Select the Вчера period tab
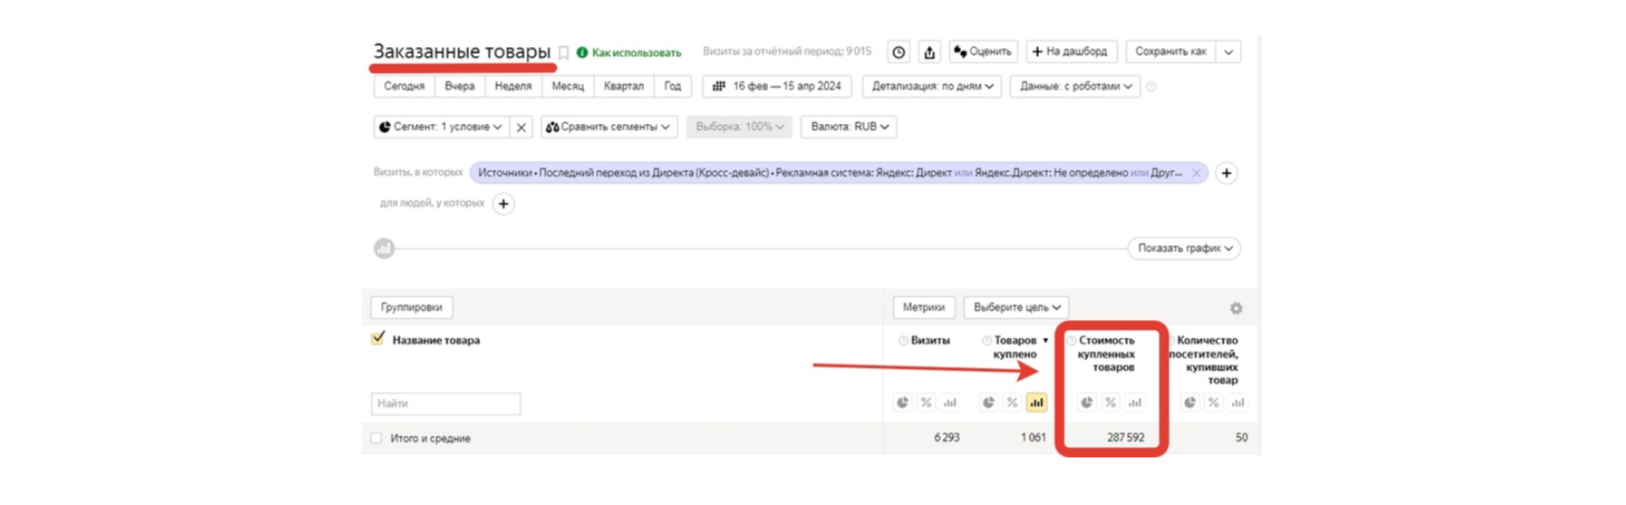This screenshot has width=1626, height=505. (x=460, y=86)
